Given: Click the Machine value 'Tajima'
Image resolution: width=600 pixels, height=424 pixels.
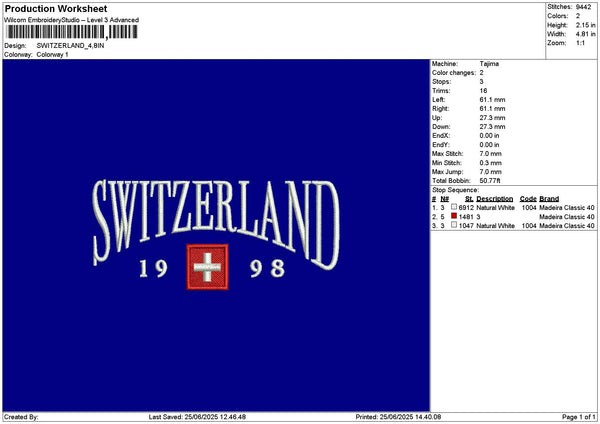Looking at the screenshot, I should (x=489, y=64).
